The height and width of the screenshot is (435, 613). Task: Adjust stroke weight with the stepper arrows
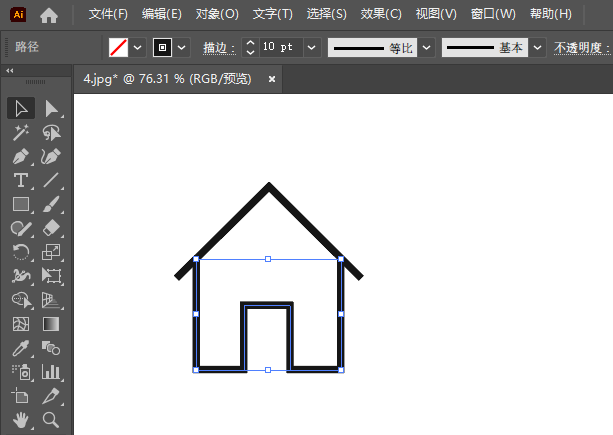tap(251, 48)
